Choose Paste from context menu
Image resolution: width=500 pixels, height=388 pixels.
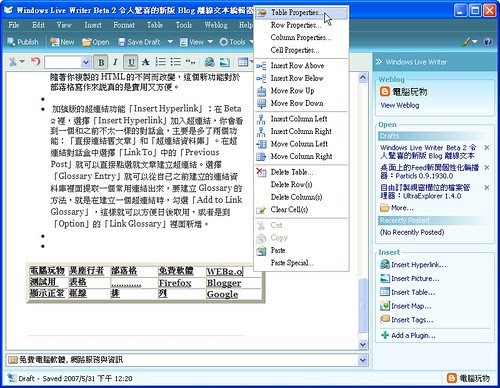tap(301, 250)
